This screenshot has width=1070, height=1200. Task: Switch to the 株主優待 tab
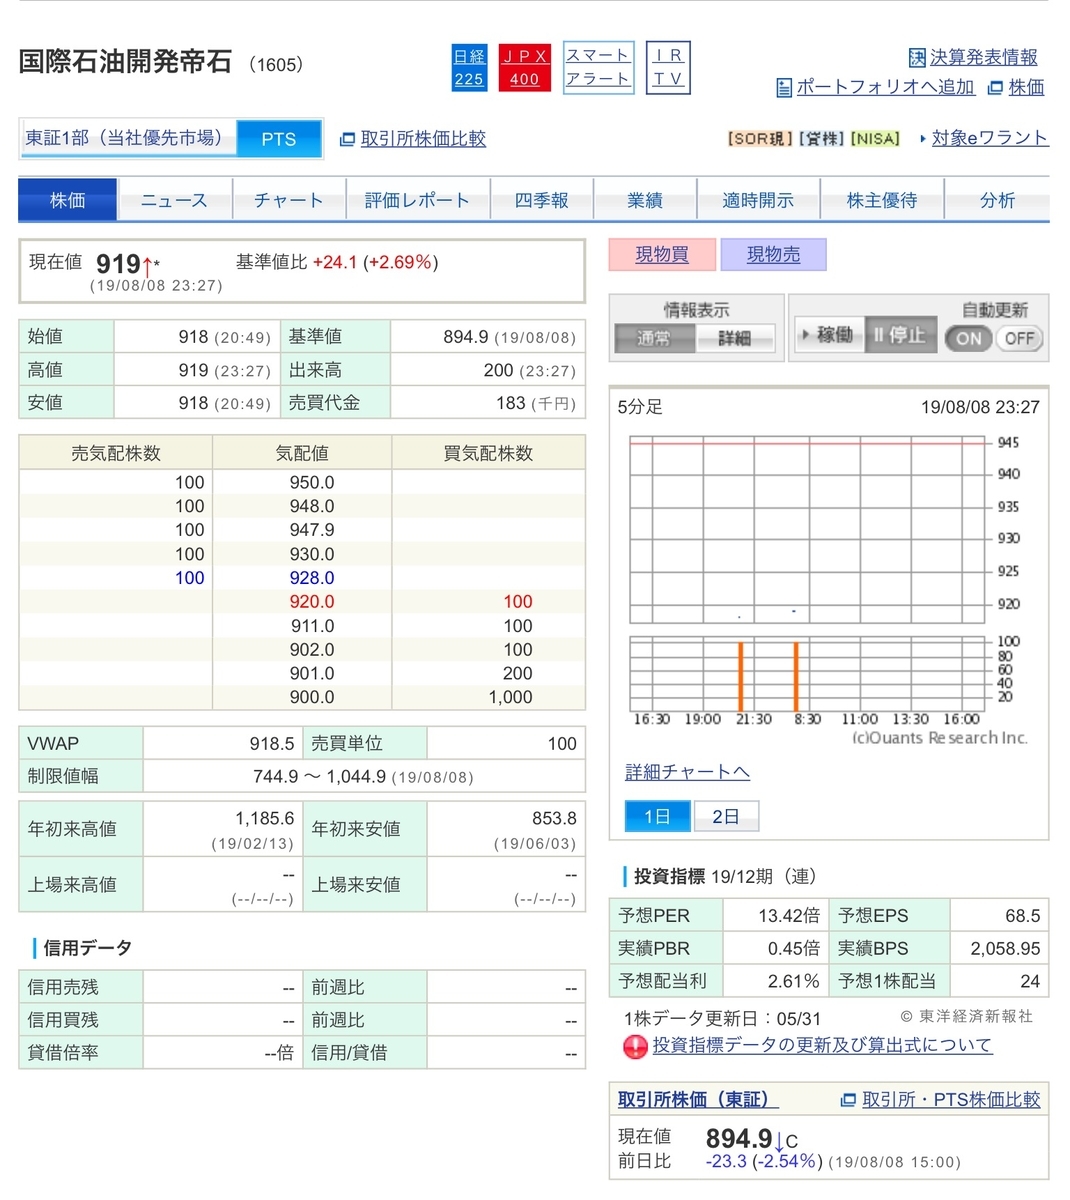coord(881,200)
